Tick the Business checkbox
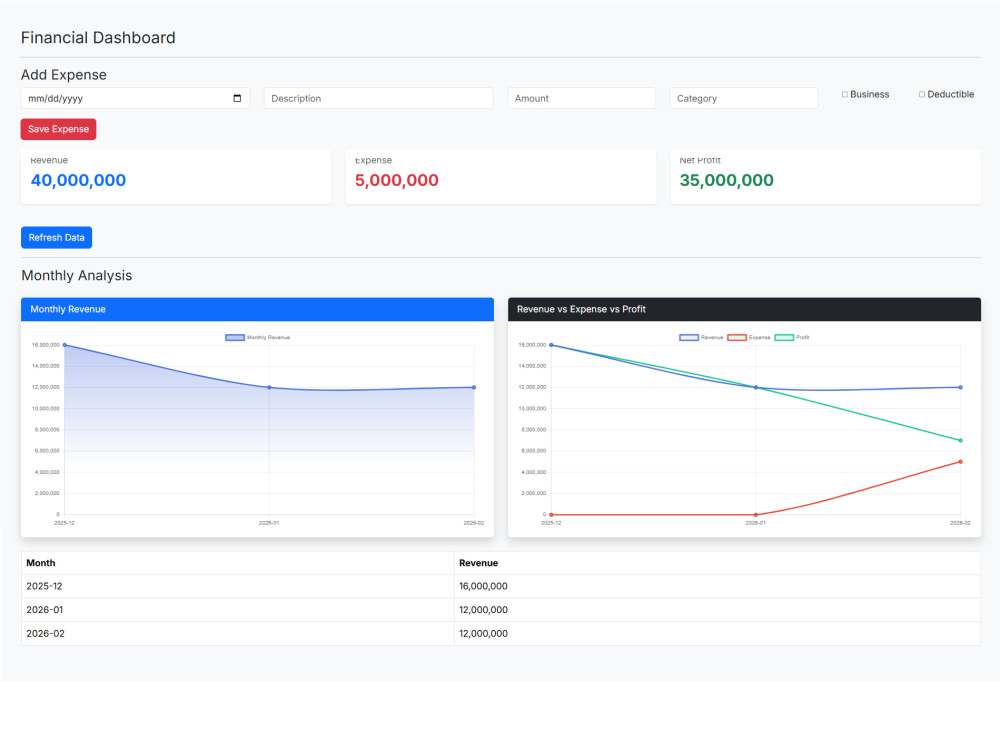 click(x=844, y=94)
